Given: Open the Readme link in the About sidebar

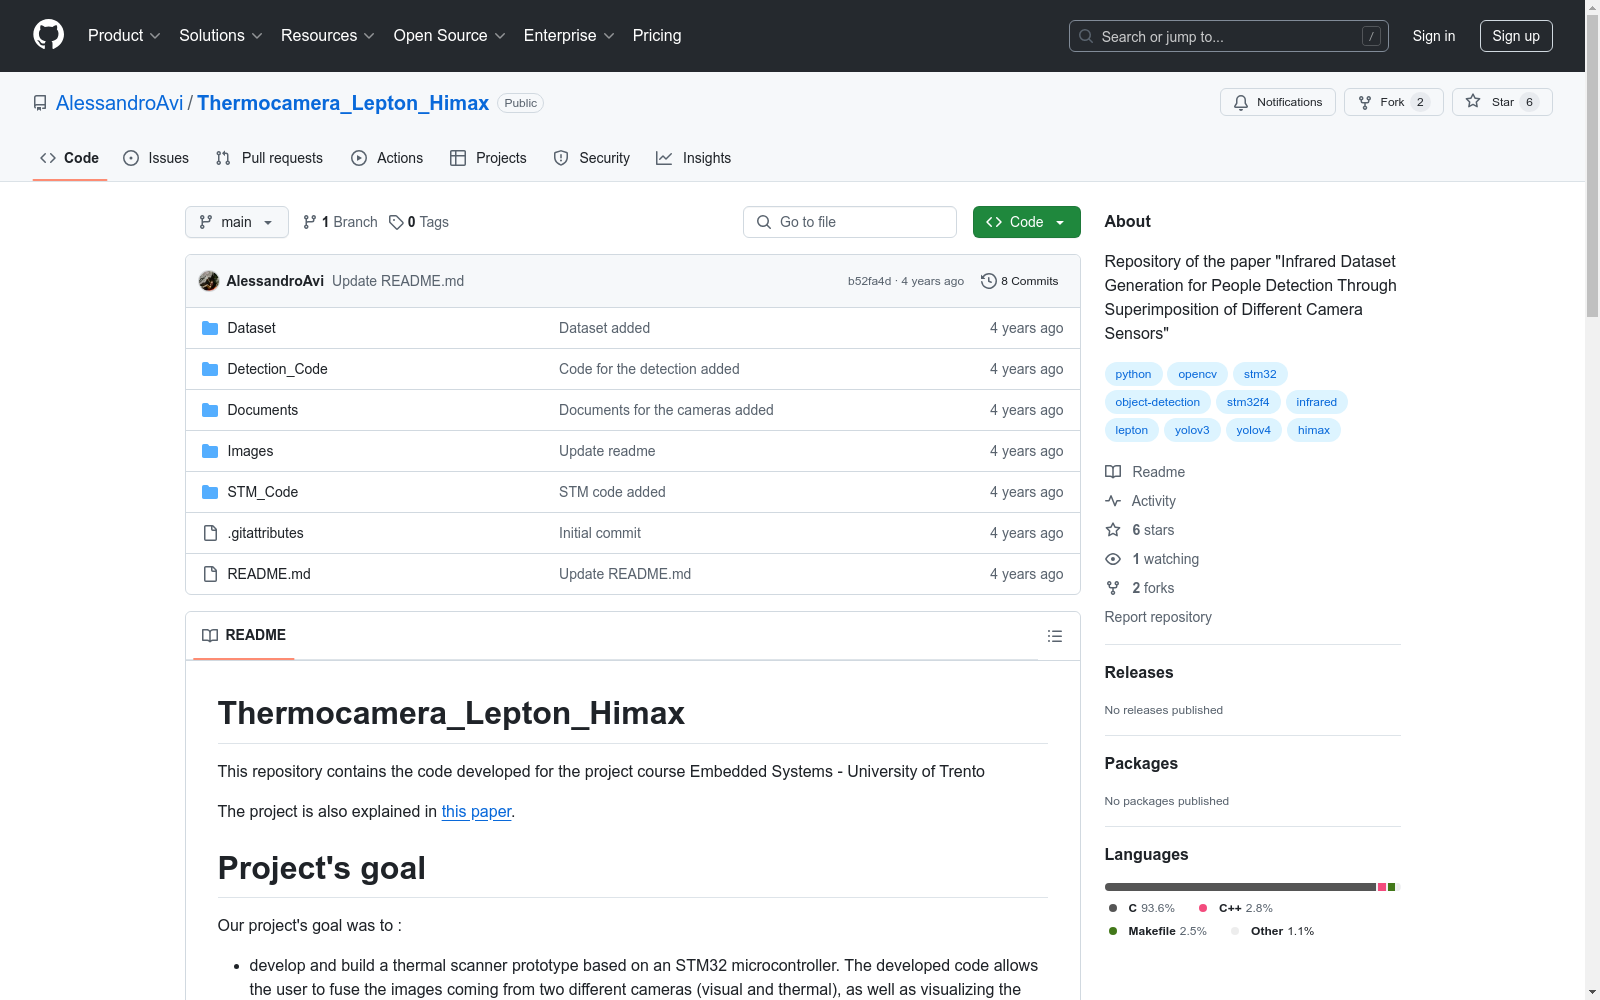Looking at the screenshot, I should pyautogui.click(x=1145, y=472).
